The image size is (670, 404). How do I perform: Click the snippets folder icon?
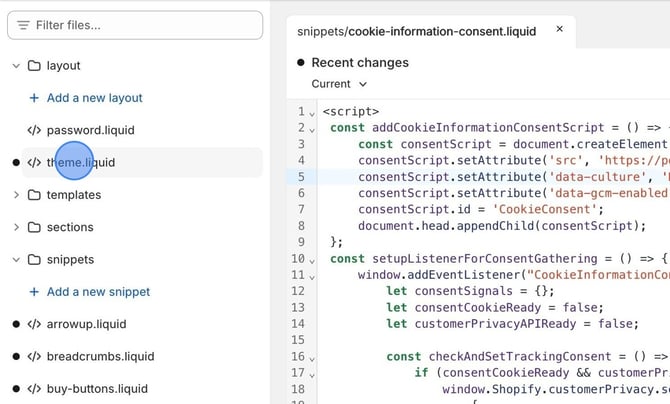point(34,260)
